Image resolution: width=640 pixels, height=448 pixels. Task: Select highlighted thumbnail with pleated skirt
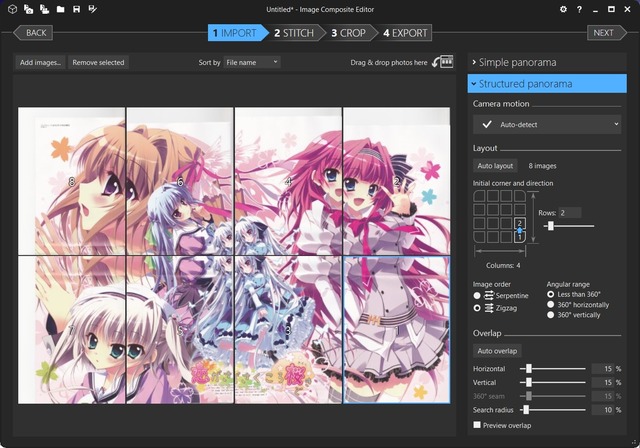(397, 330)
